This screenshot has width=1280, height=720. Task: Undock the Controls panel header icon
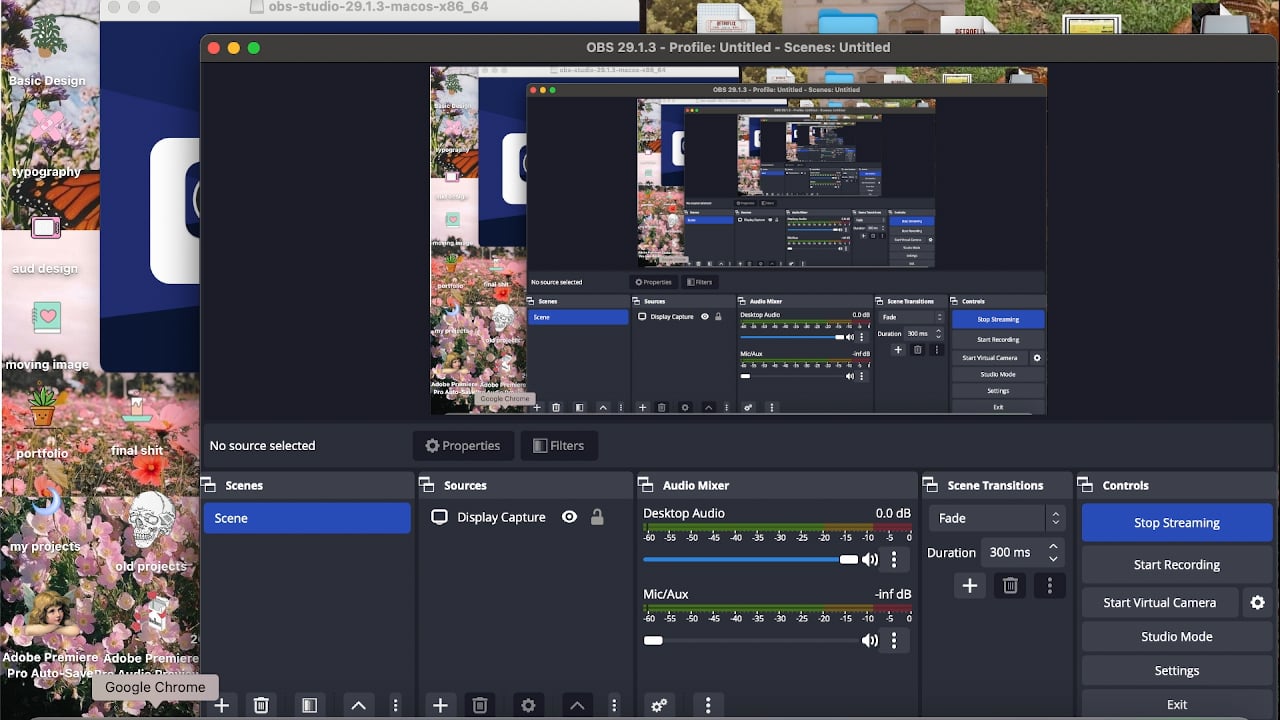coord(1086,485)
